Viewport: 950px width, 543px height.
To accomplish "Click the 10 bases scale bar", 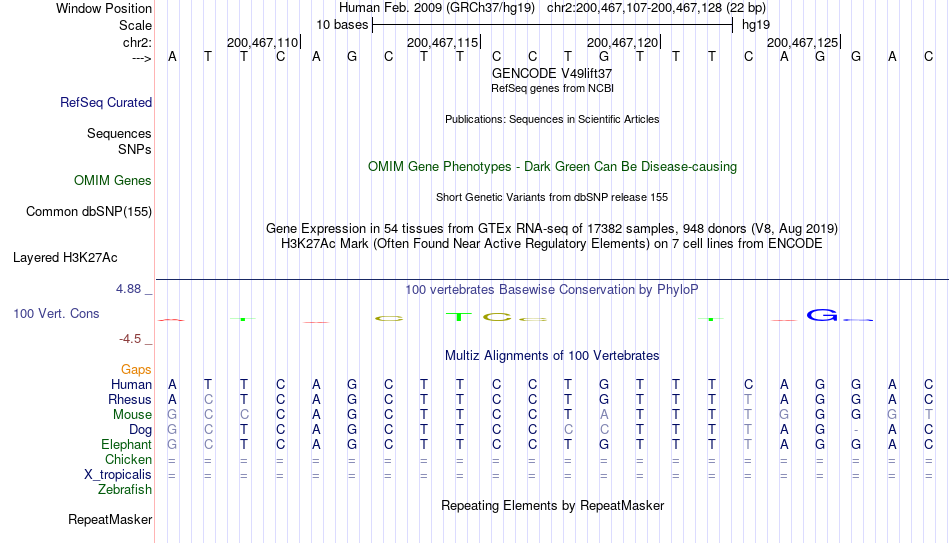I will pos(552,25).
